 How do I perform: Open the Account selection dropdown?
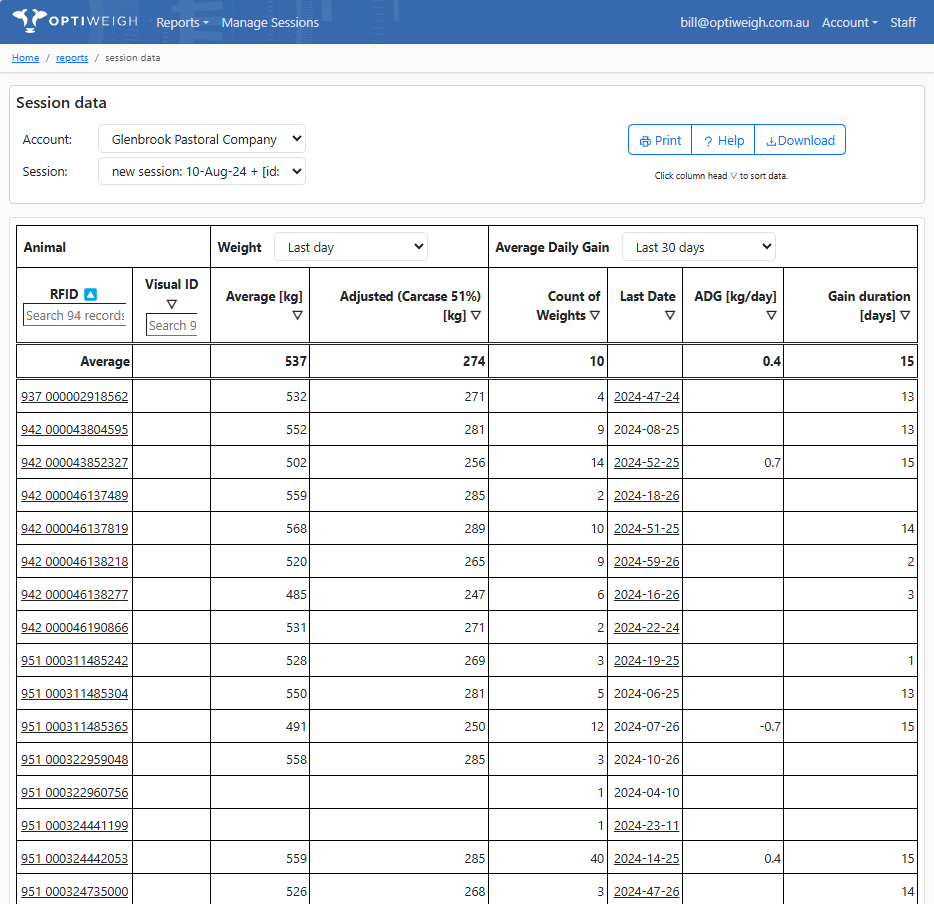201,139
